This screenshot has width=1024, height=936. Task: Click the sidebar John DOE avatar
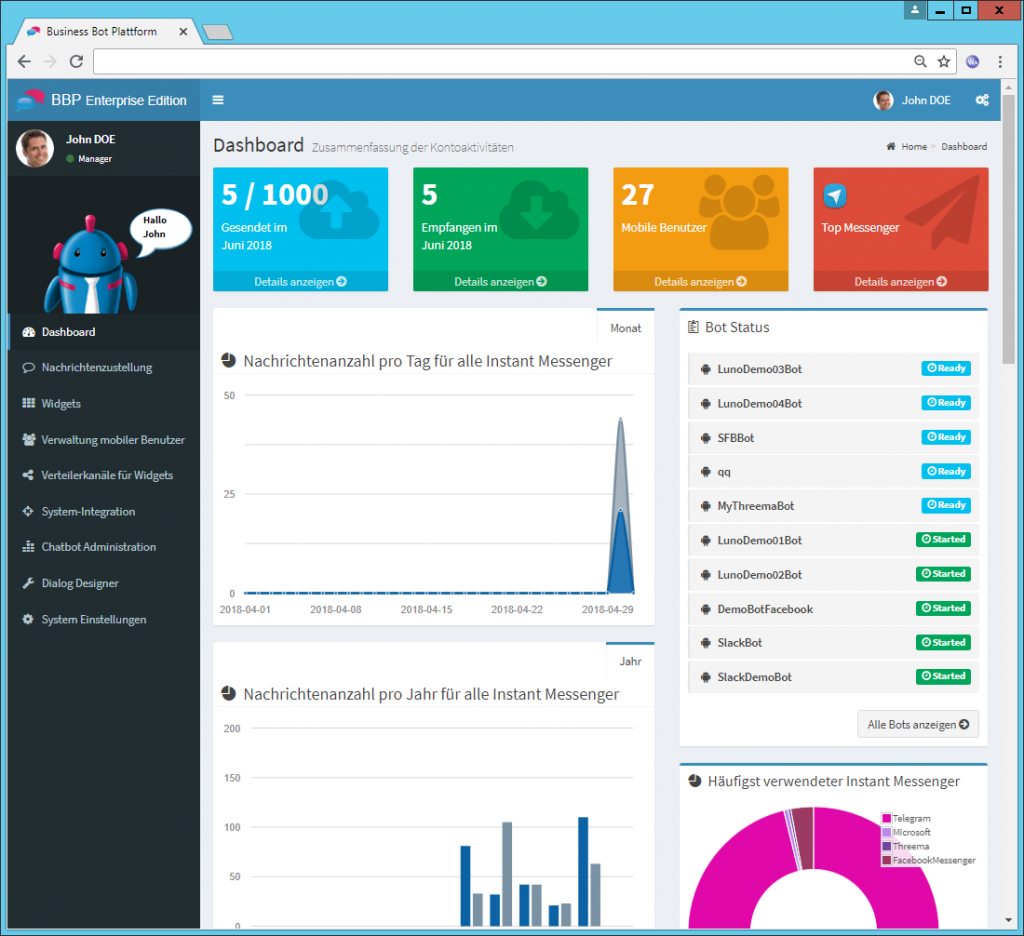(35, 148)
